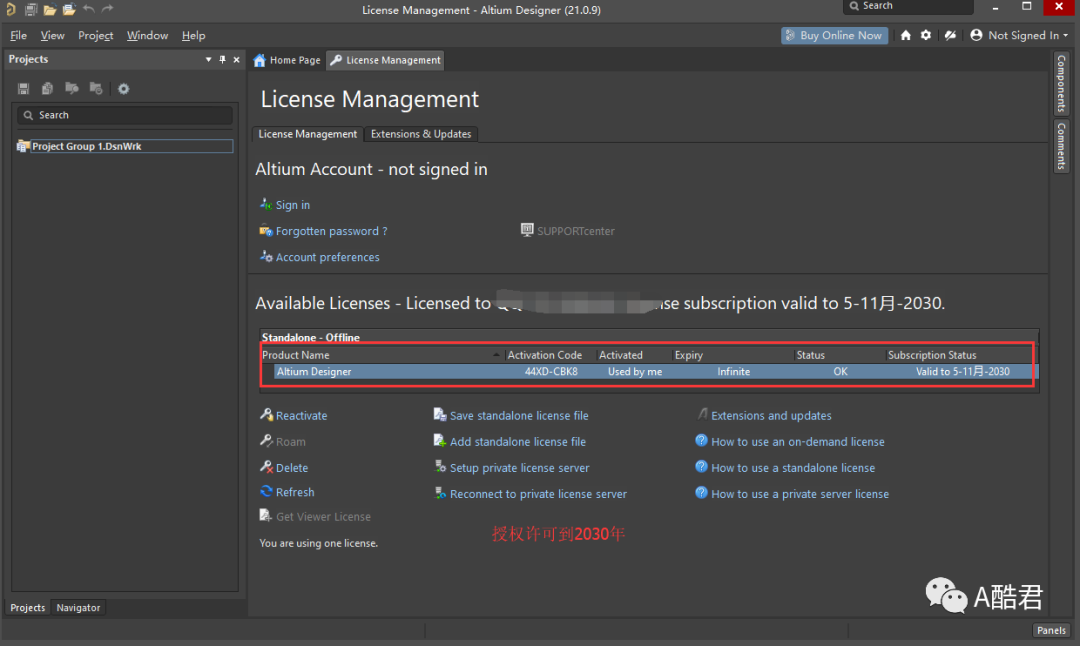Image resolution: width=1080 pixels, height=646 pixels.
Task: Click the Home icon in top-right toolbar
Action: click(906, 35)
